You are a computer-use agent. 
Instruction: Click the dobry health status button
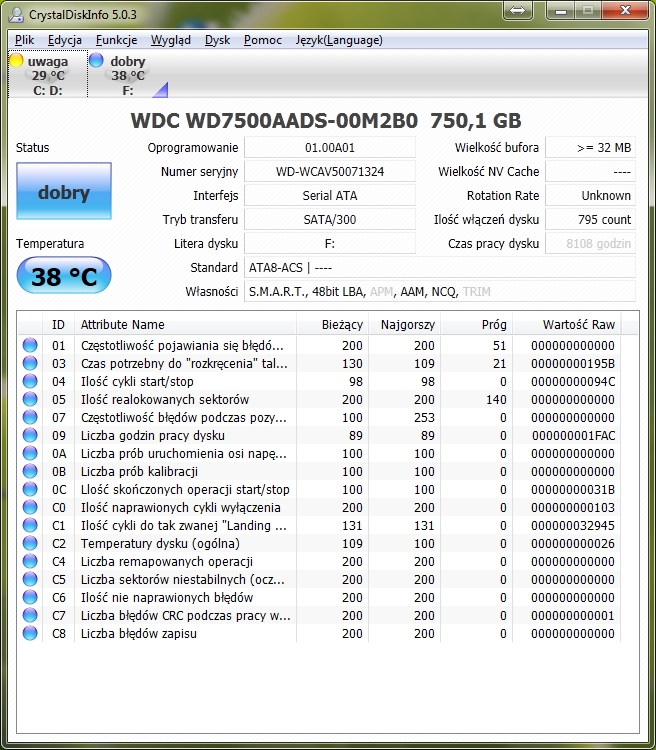coord(64,191)
